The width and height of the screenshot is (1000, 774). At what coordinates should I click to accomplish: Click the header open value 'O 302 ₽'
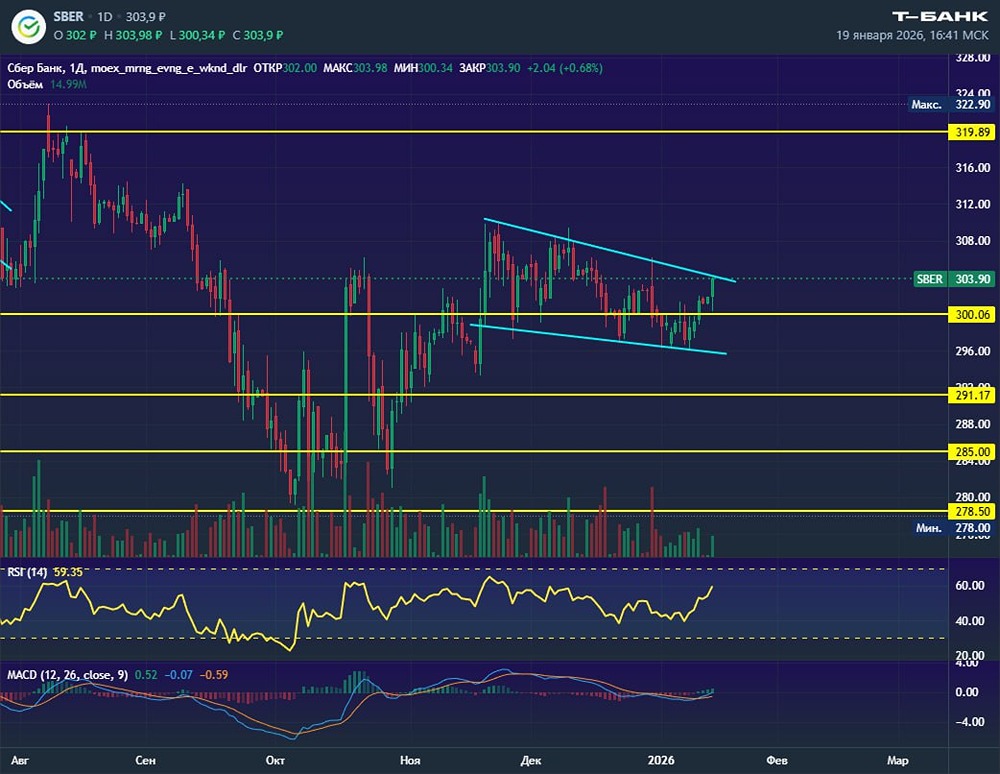pos(75,35)
